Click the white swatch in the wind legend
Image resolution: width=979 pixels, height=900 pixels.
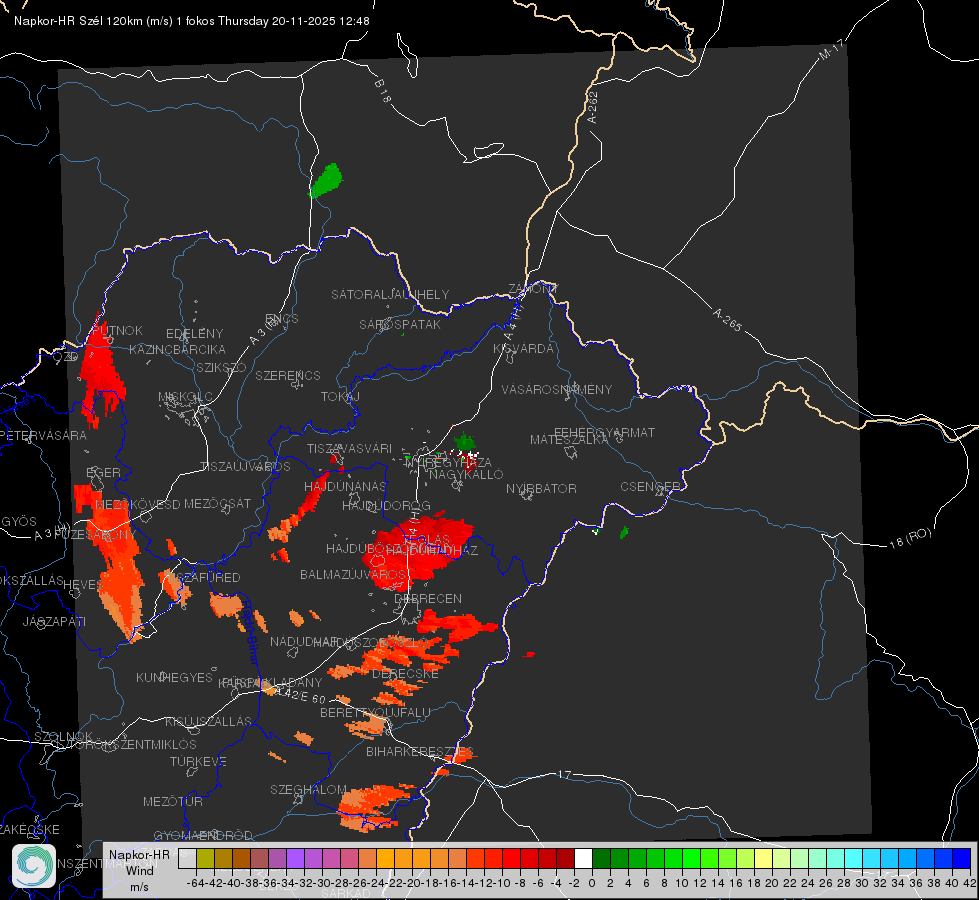[583, 859]
